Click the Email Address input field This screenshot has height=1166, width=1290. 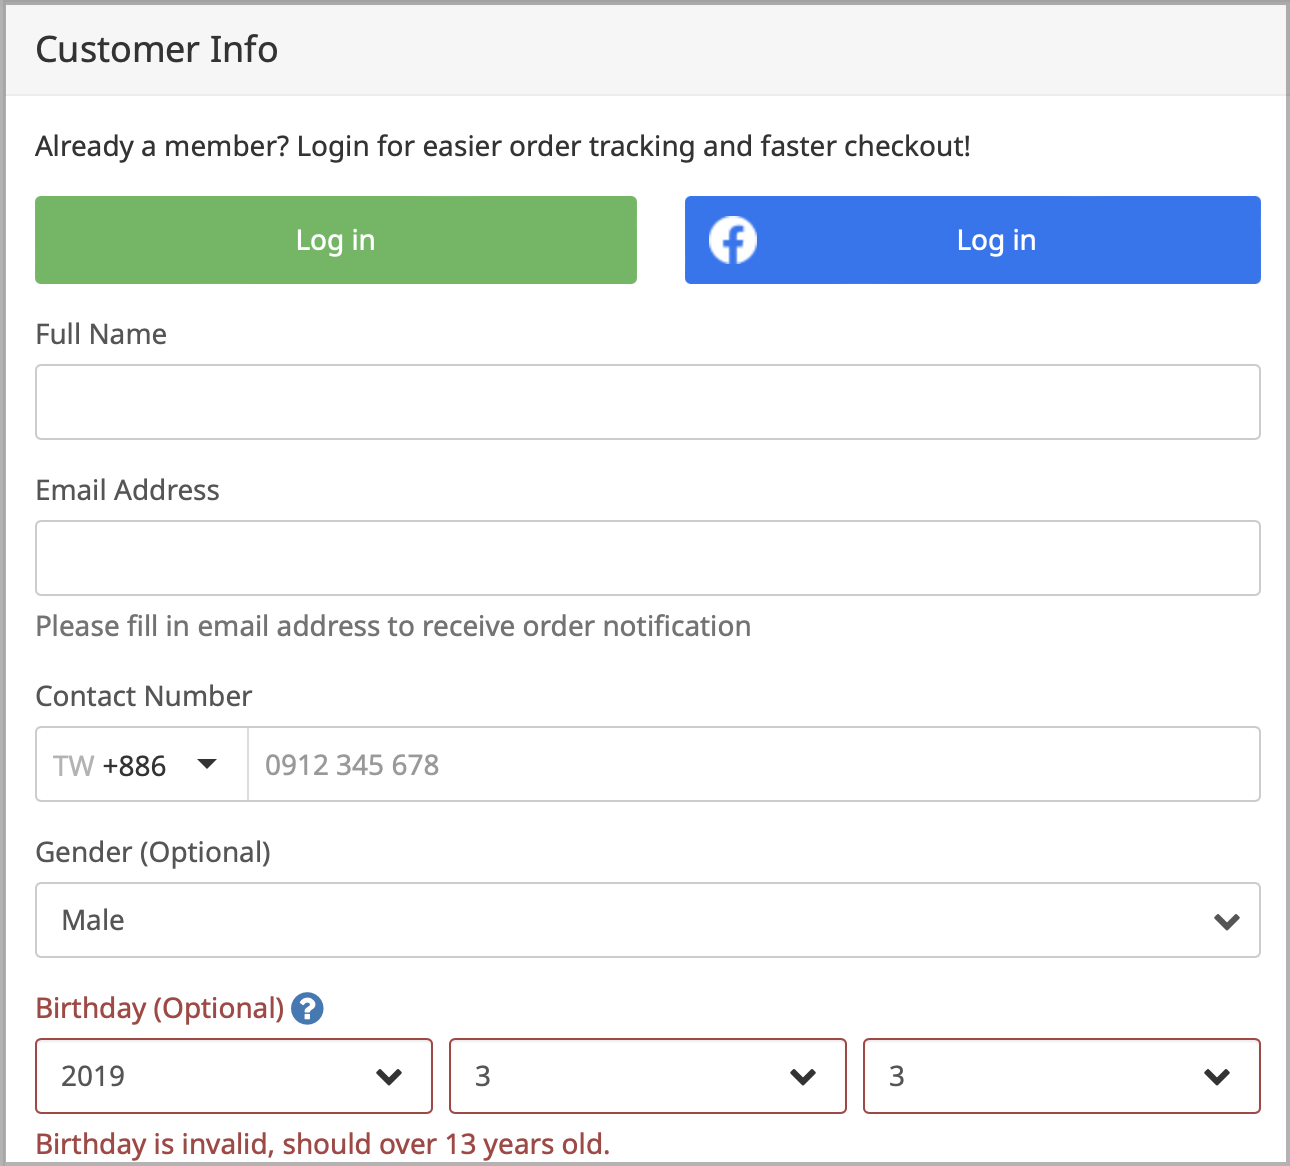(x=648, y=558)
